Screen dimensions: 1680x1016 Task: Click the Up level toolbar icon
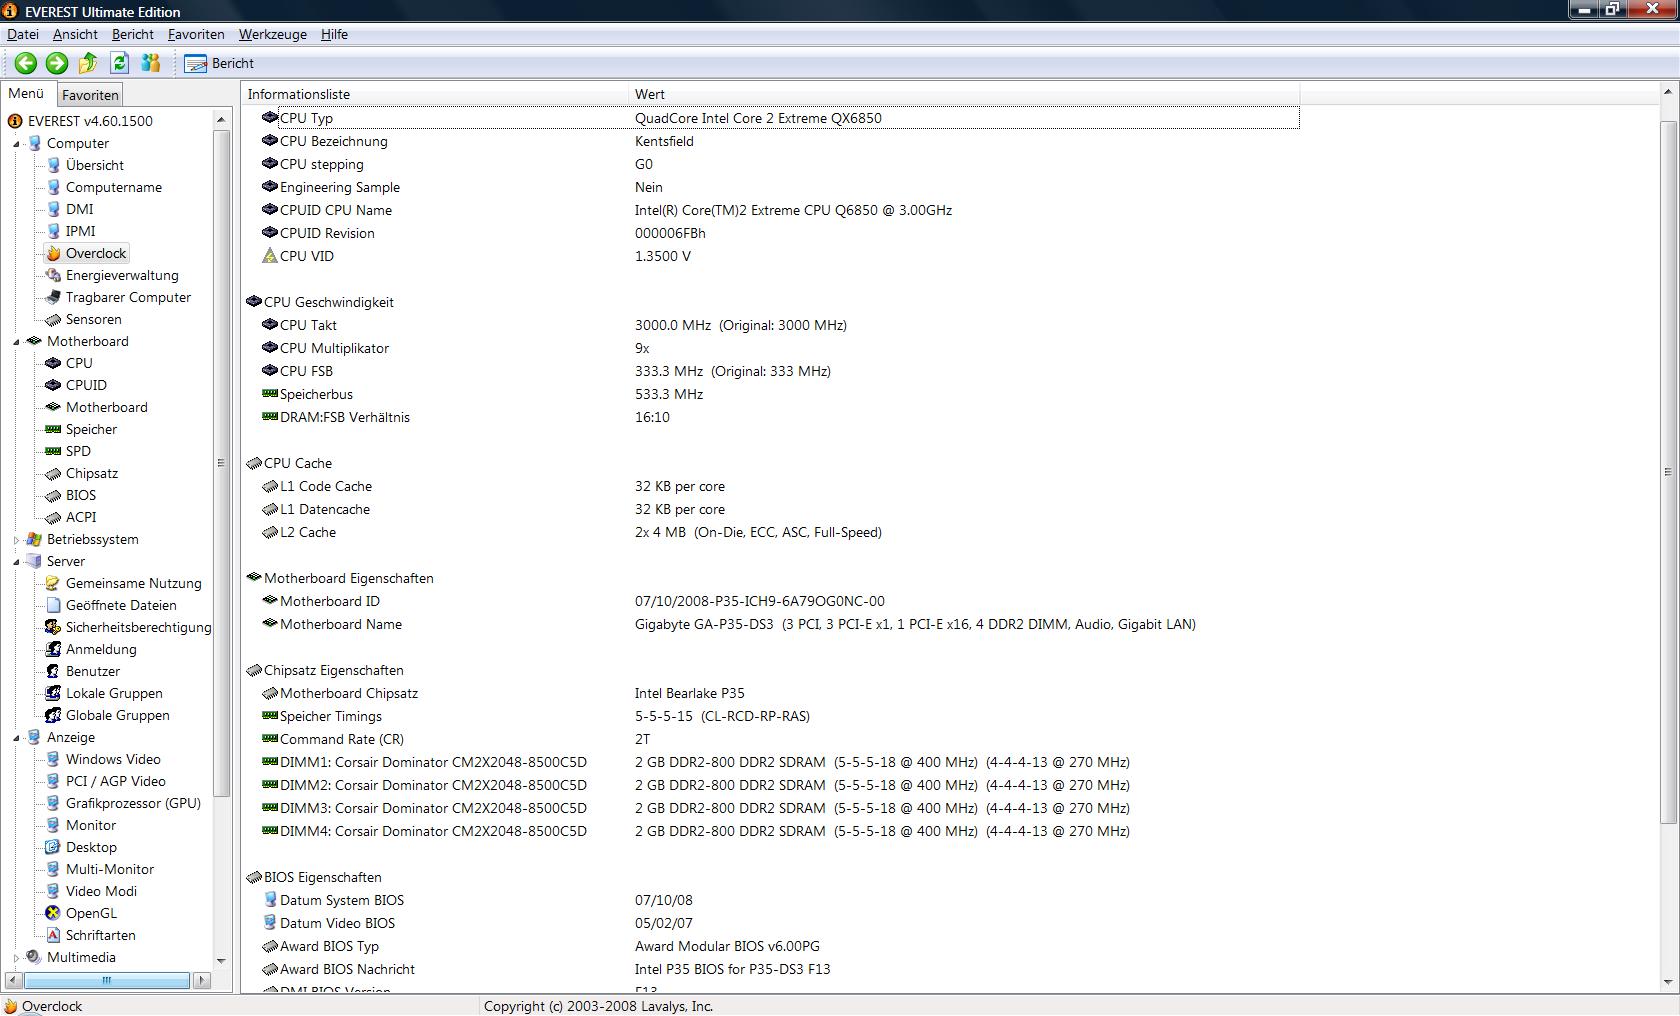click(88, 63)
